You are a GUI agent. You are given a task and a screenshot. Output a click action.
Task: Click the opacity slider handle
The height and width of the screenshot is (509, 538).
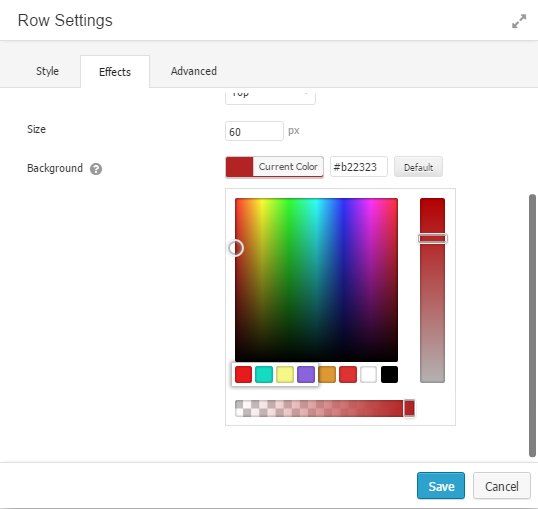[409, 408]
